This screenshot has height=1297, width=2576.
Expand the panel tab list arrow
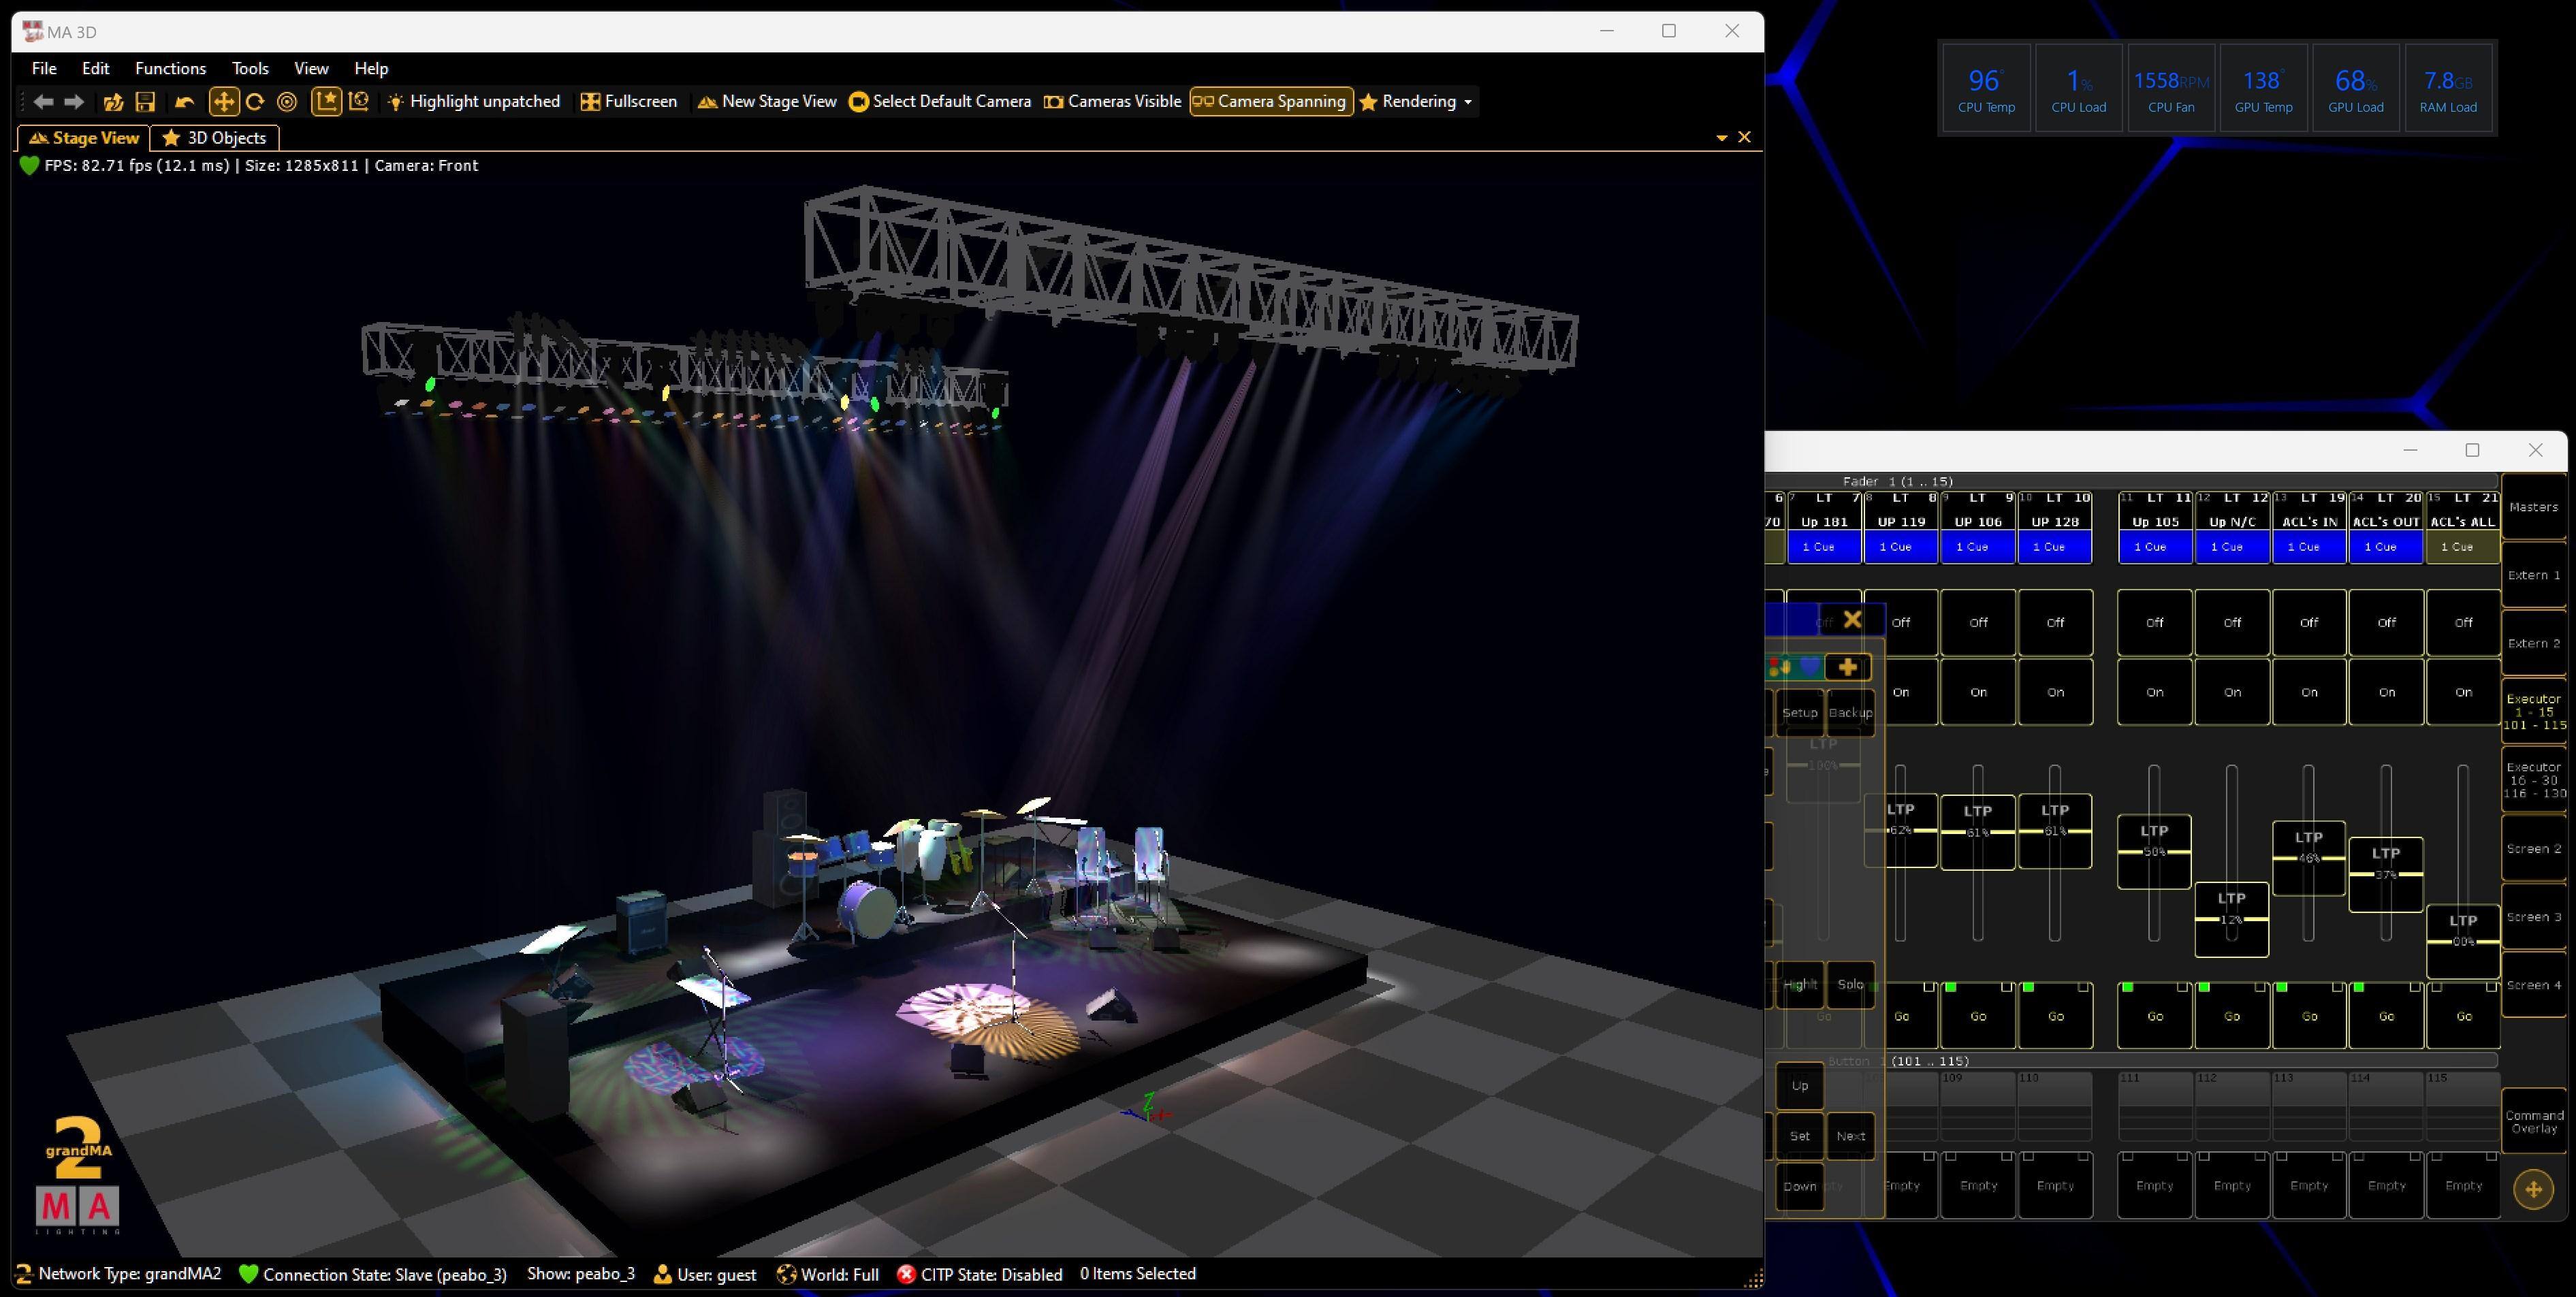pyautogui.click(x=1721, y=138)
